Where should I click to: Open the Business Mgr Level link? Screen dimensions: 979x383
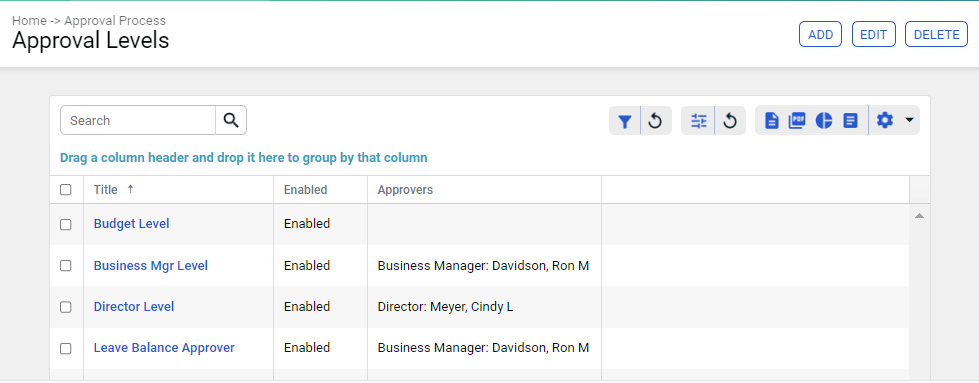click(x=150, y=266)
